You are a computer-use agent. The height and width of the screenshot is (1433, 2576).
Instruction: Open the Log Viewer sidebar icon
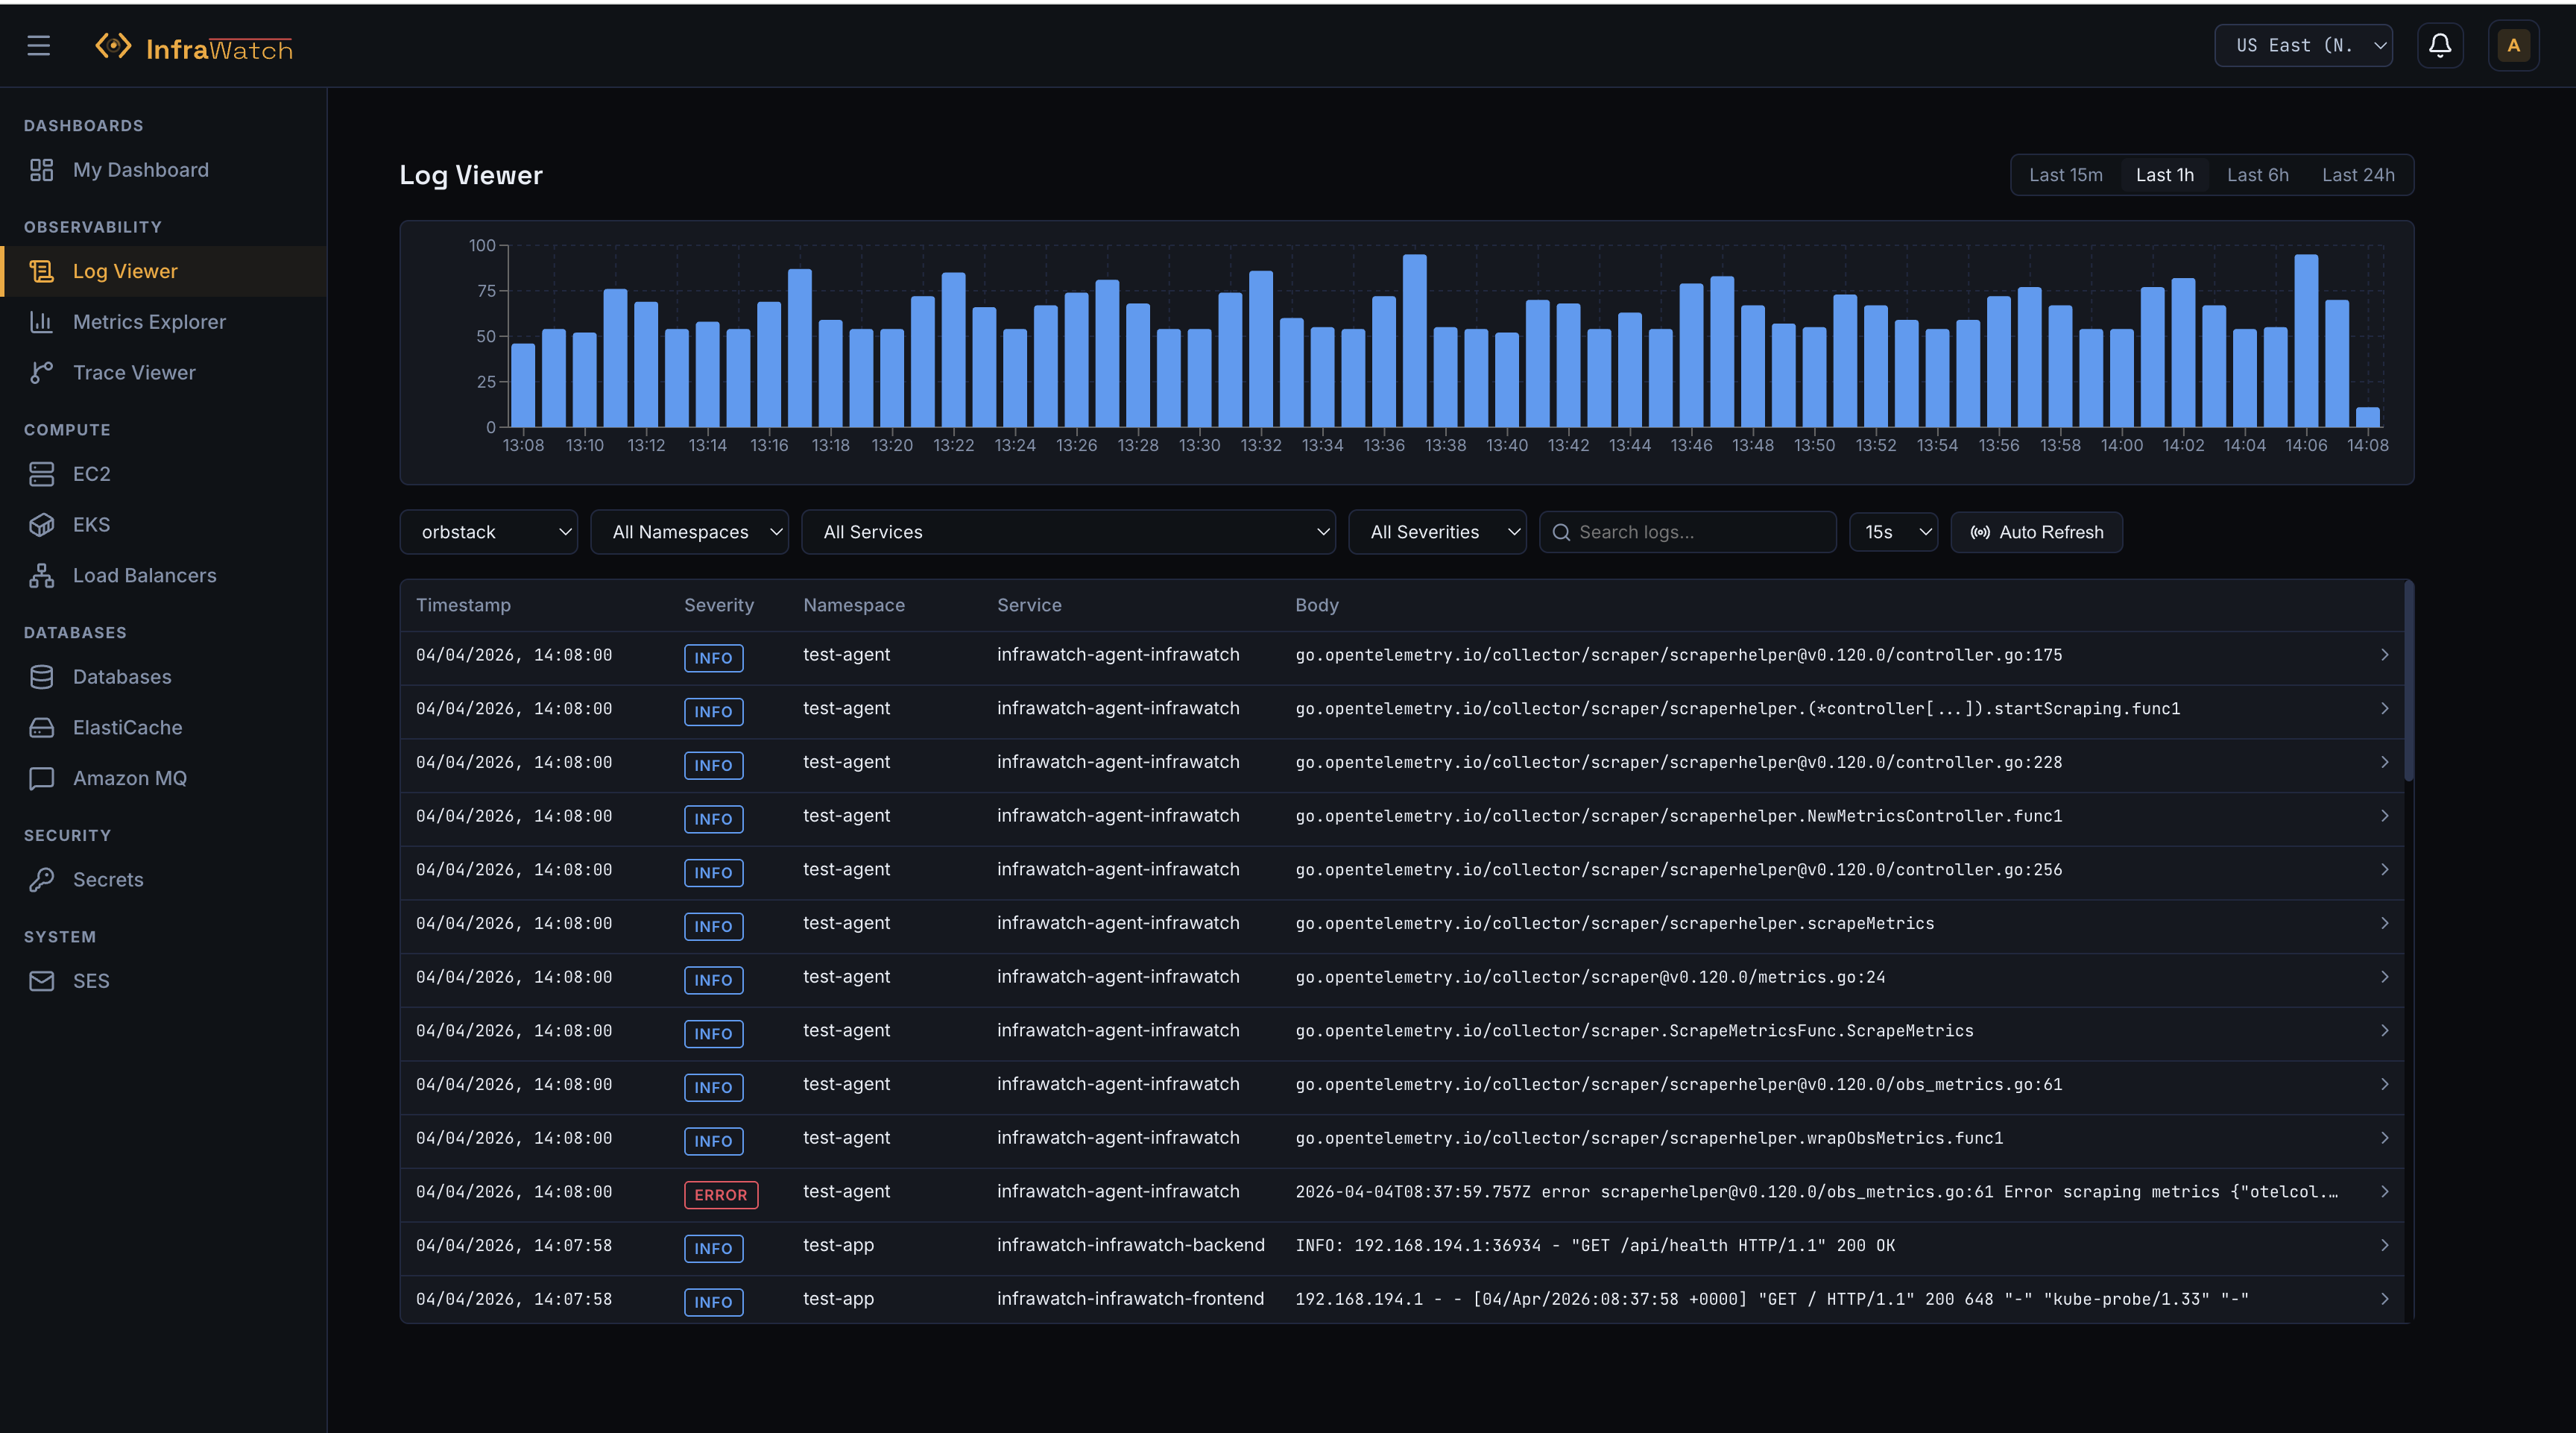pos(41,270)
